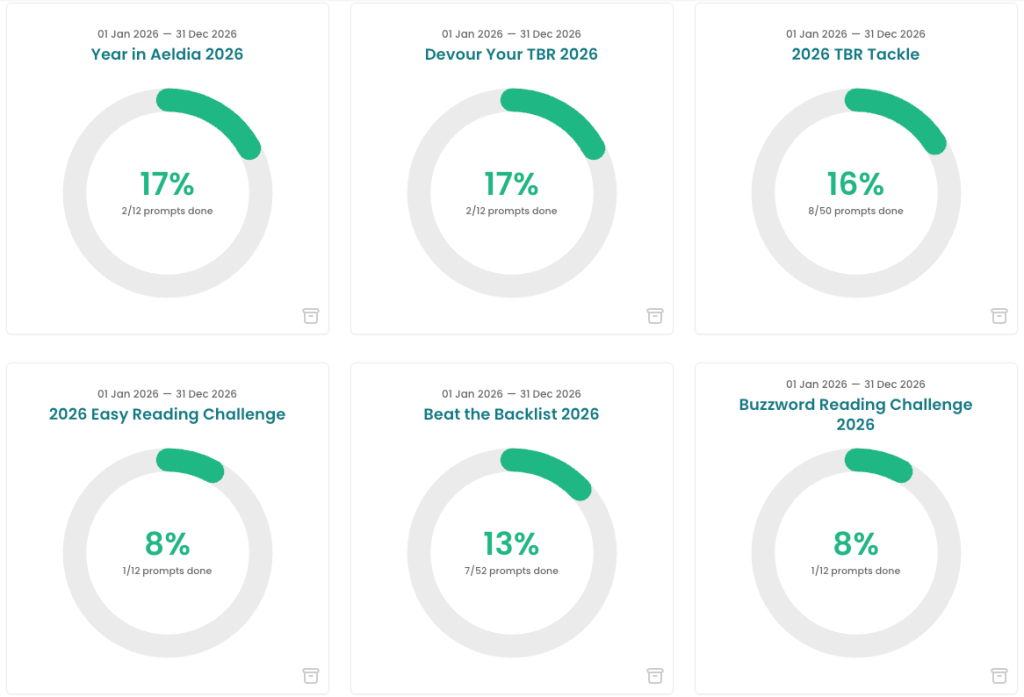Click the 17% figure in Devour Your TBR
This screenshot has width=1024, height=697.
coord(511,184)
